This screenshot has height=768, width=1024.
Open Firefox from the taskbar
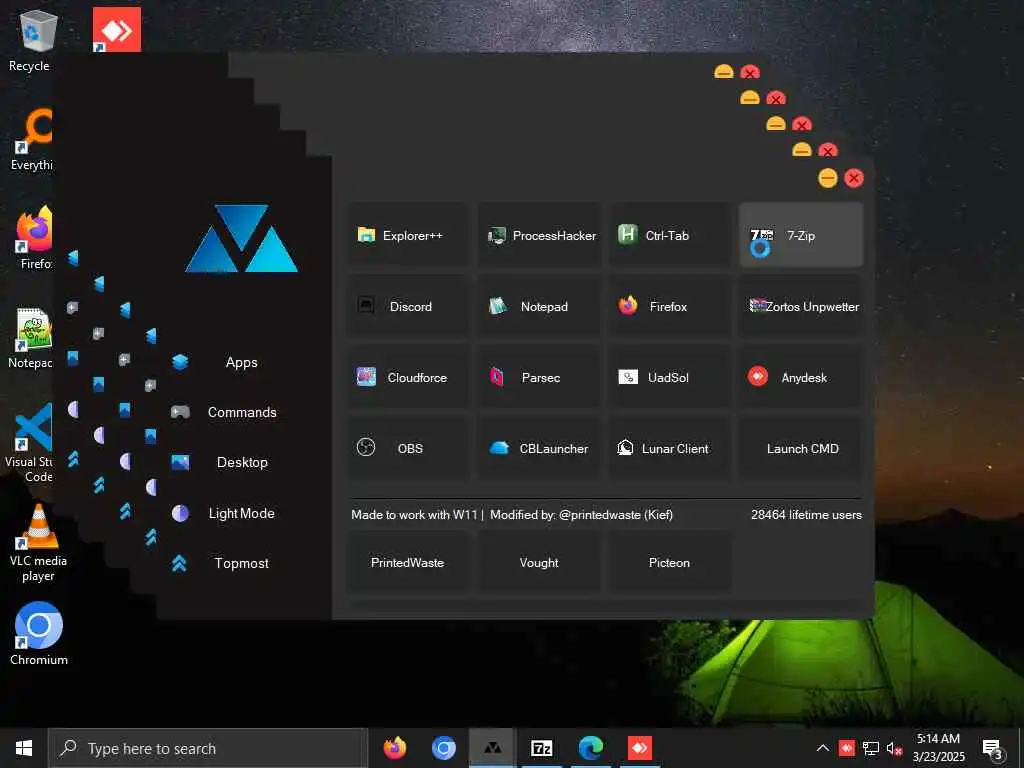[x=394, y=748]
